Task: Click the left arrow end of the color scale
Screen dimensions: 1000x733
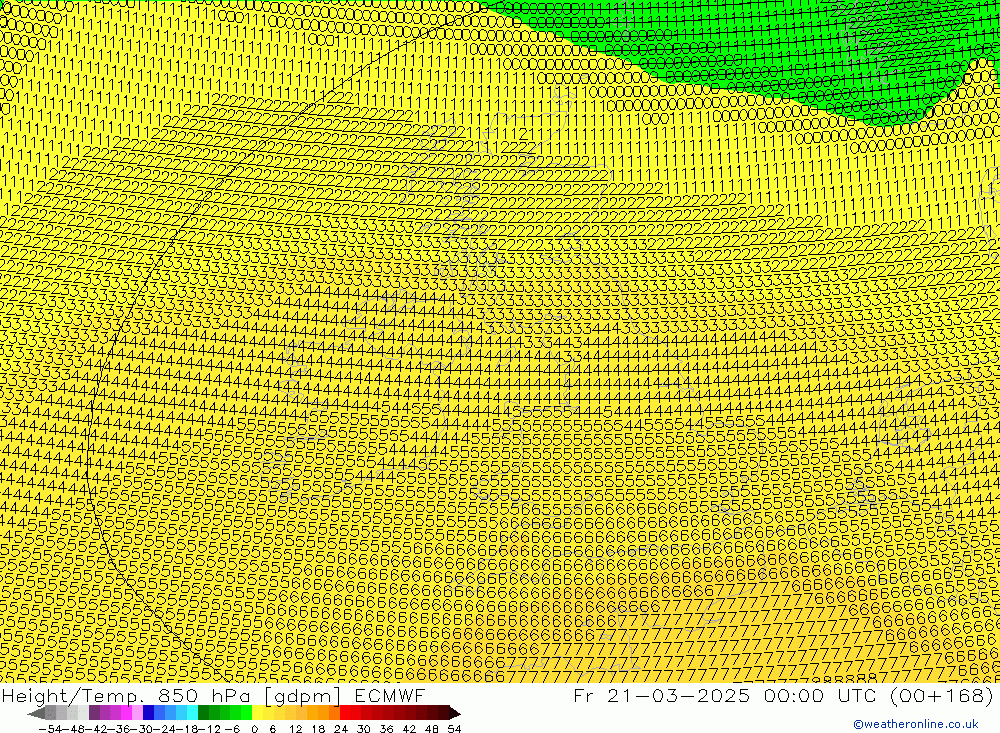Action: pos(36,713)
